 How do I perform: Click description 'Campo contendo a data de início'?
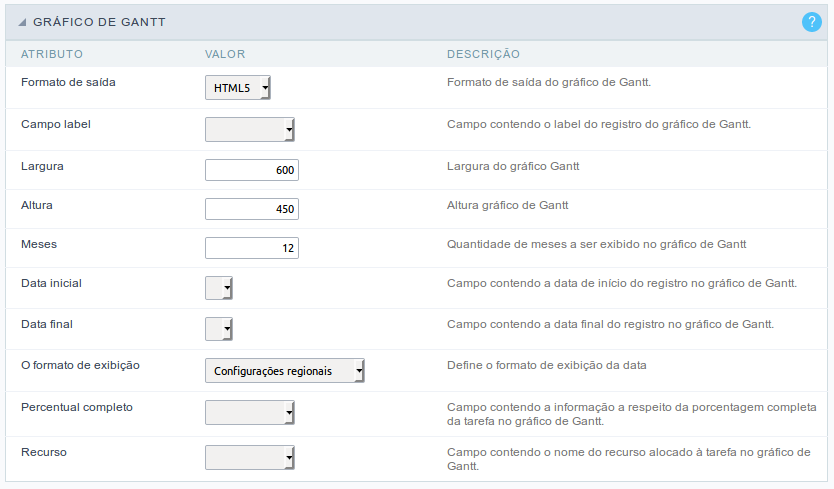(x=622, y=284)
